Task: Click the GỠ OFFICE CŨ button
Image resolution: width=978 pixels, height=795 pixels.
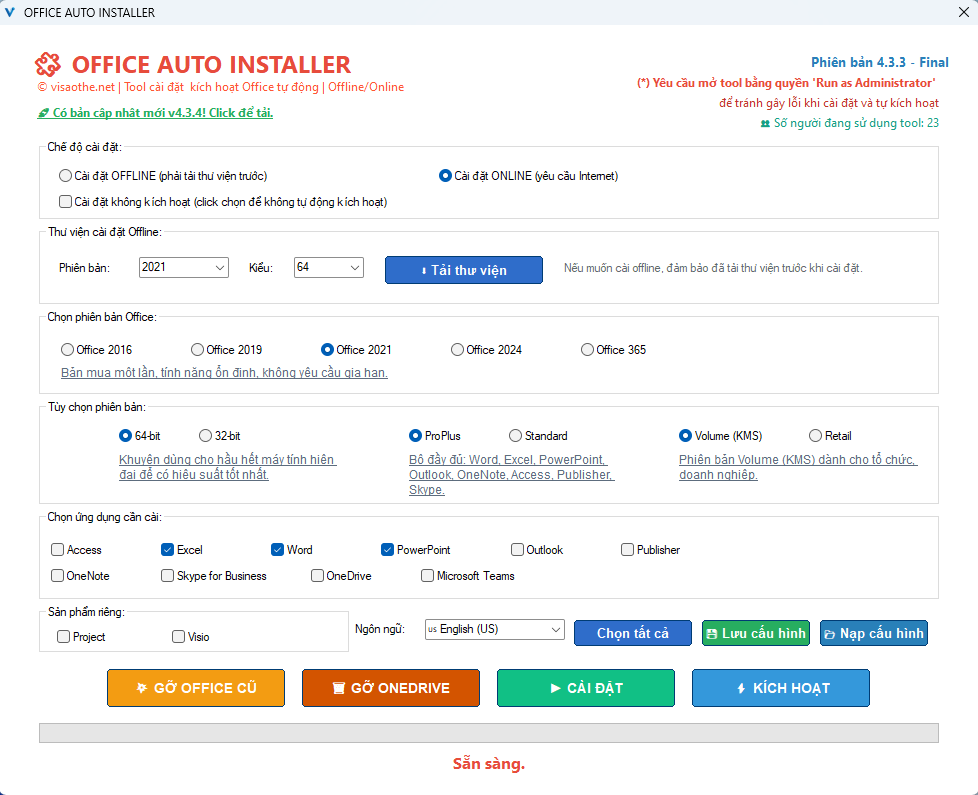Action: coord(196,688)
